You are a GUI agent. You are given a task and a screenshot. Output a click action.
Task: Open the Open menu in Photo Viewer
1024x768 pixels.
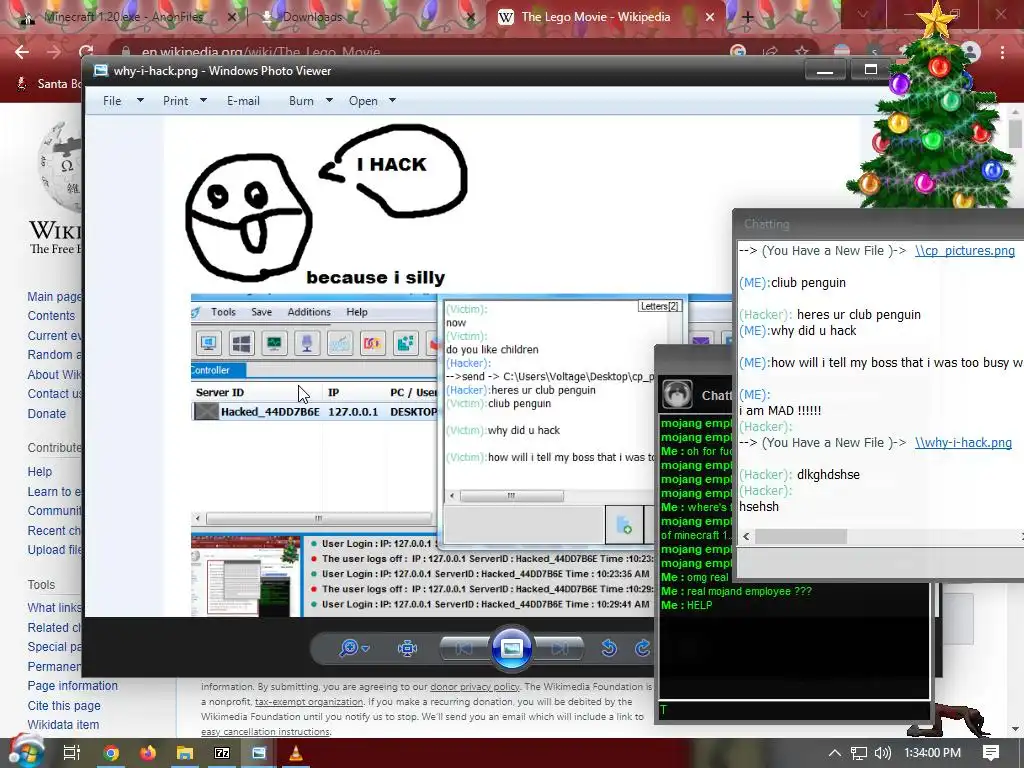363,101
